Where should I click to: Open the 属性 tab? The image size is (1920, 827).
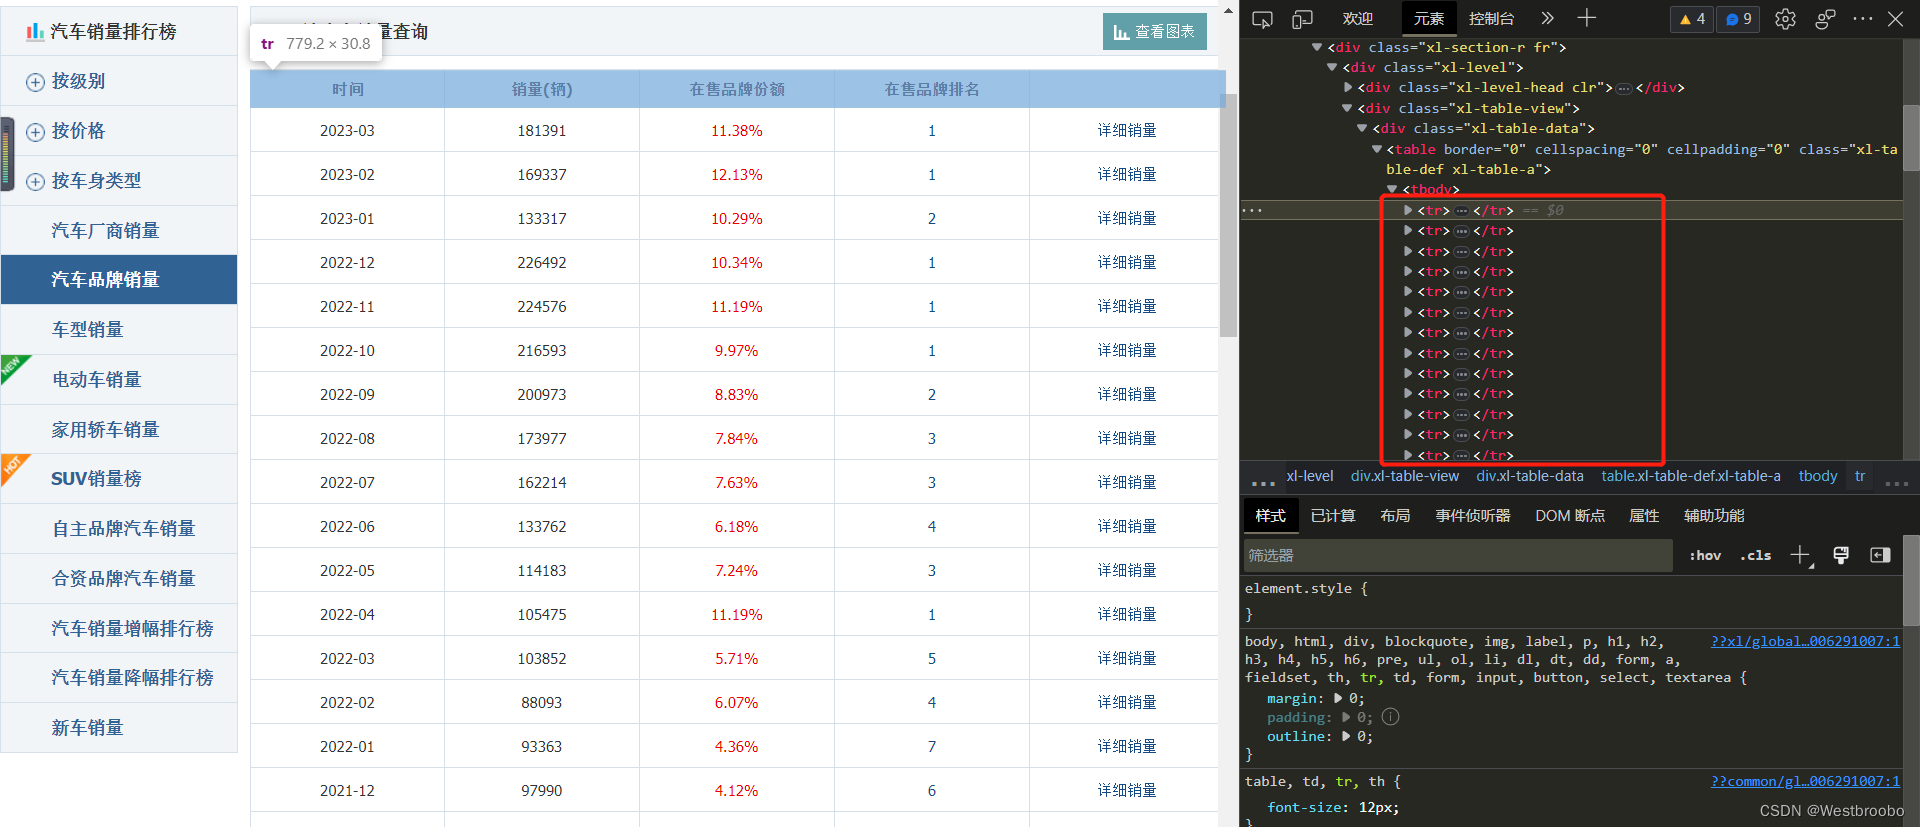coord(1644,515)
